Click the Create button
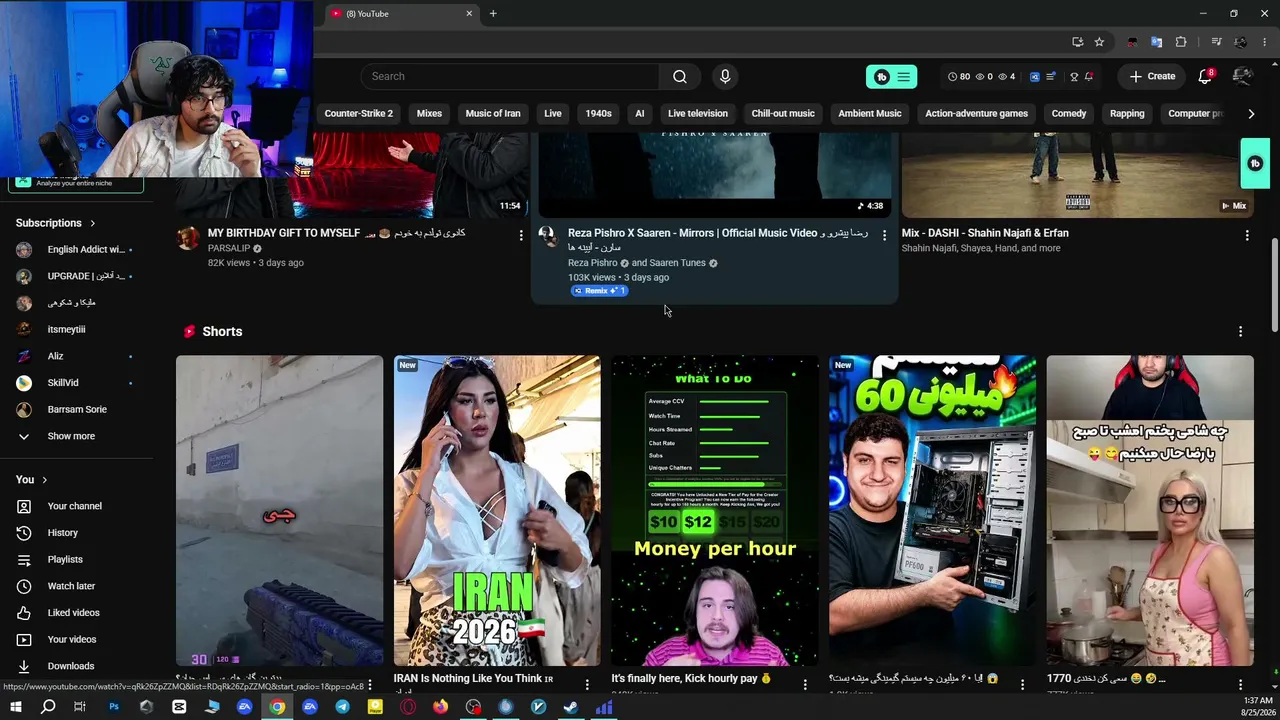Image resolution: width=1280 pixels, height=720 pixels. click(x=1152, y=76)
